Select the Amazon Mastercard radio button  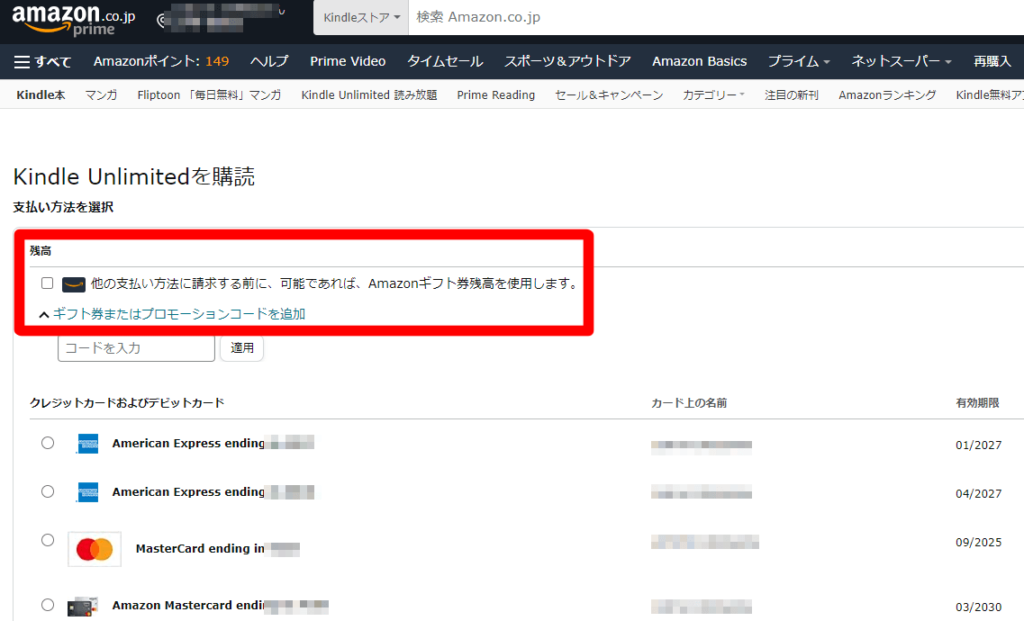coord(48,605)
